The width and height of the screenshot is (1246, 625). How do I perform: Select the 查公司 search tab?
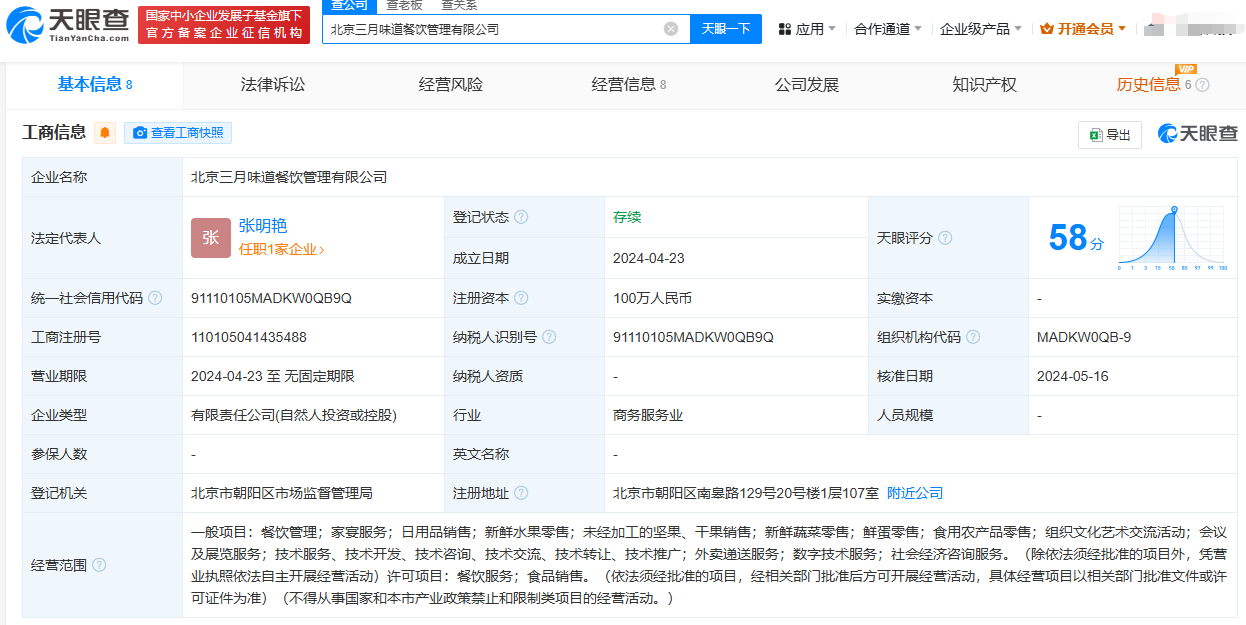(349, 5)
